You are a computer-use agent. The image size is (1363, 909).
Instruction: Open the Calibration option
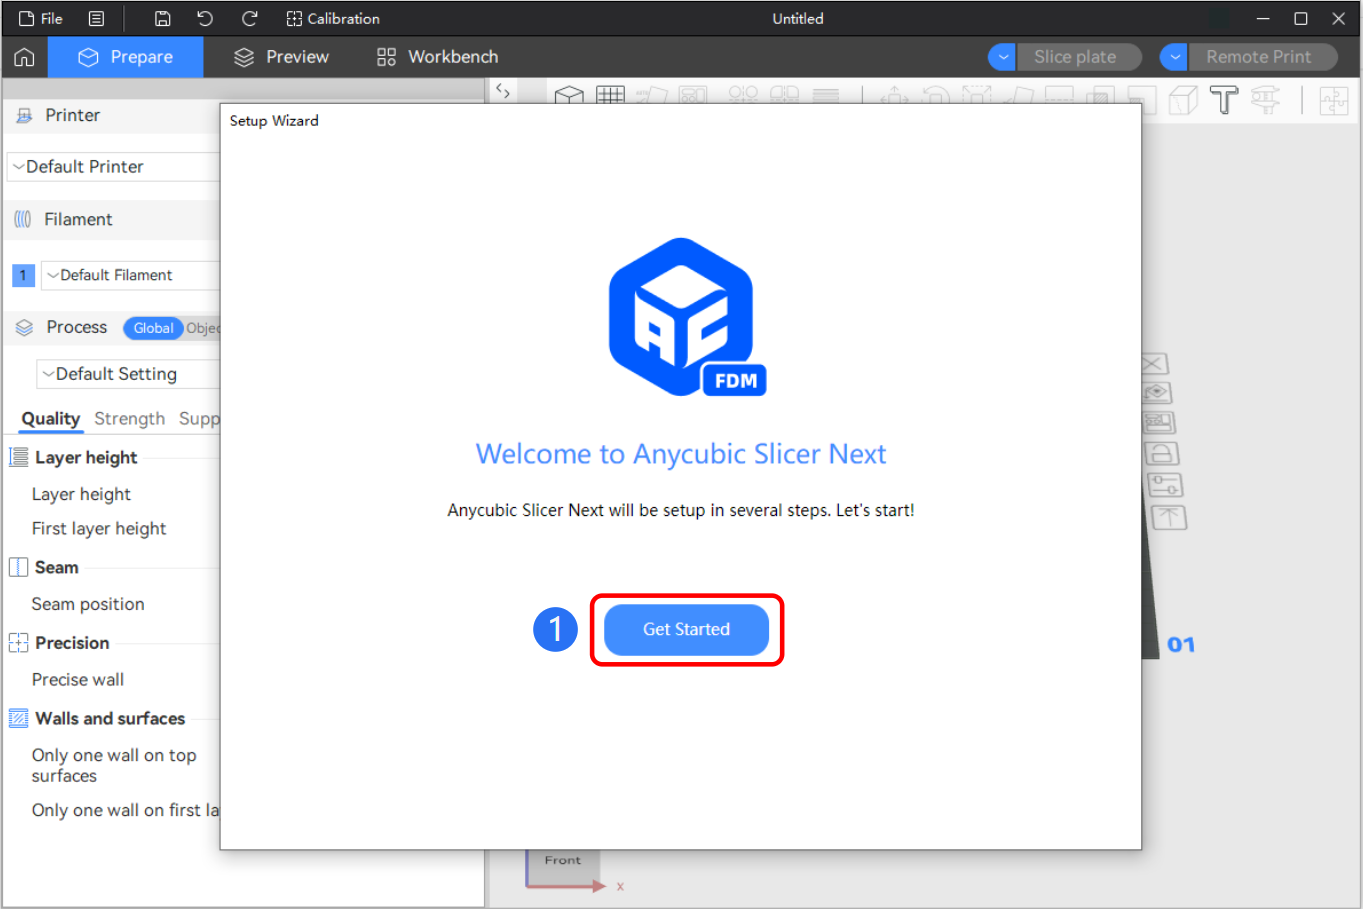pyautogui.click(x=333, y=18)
